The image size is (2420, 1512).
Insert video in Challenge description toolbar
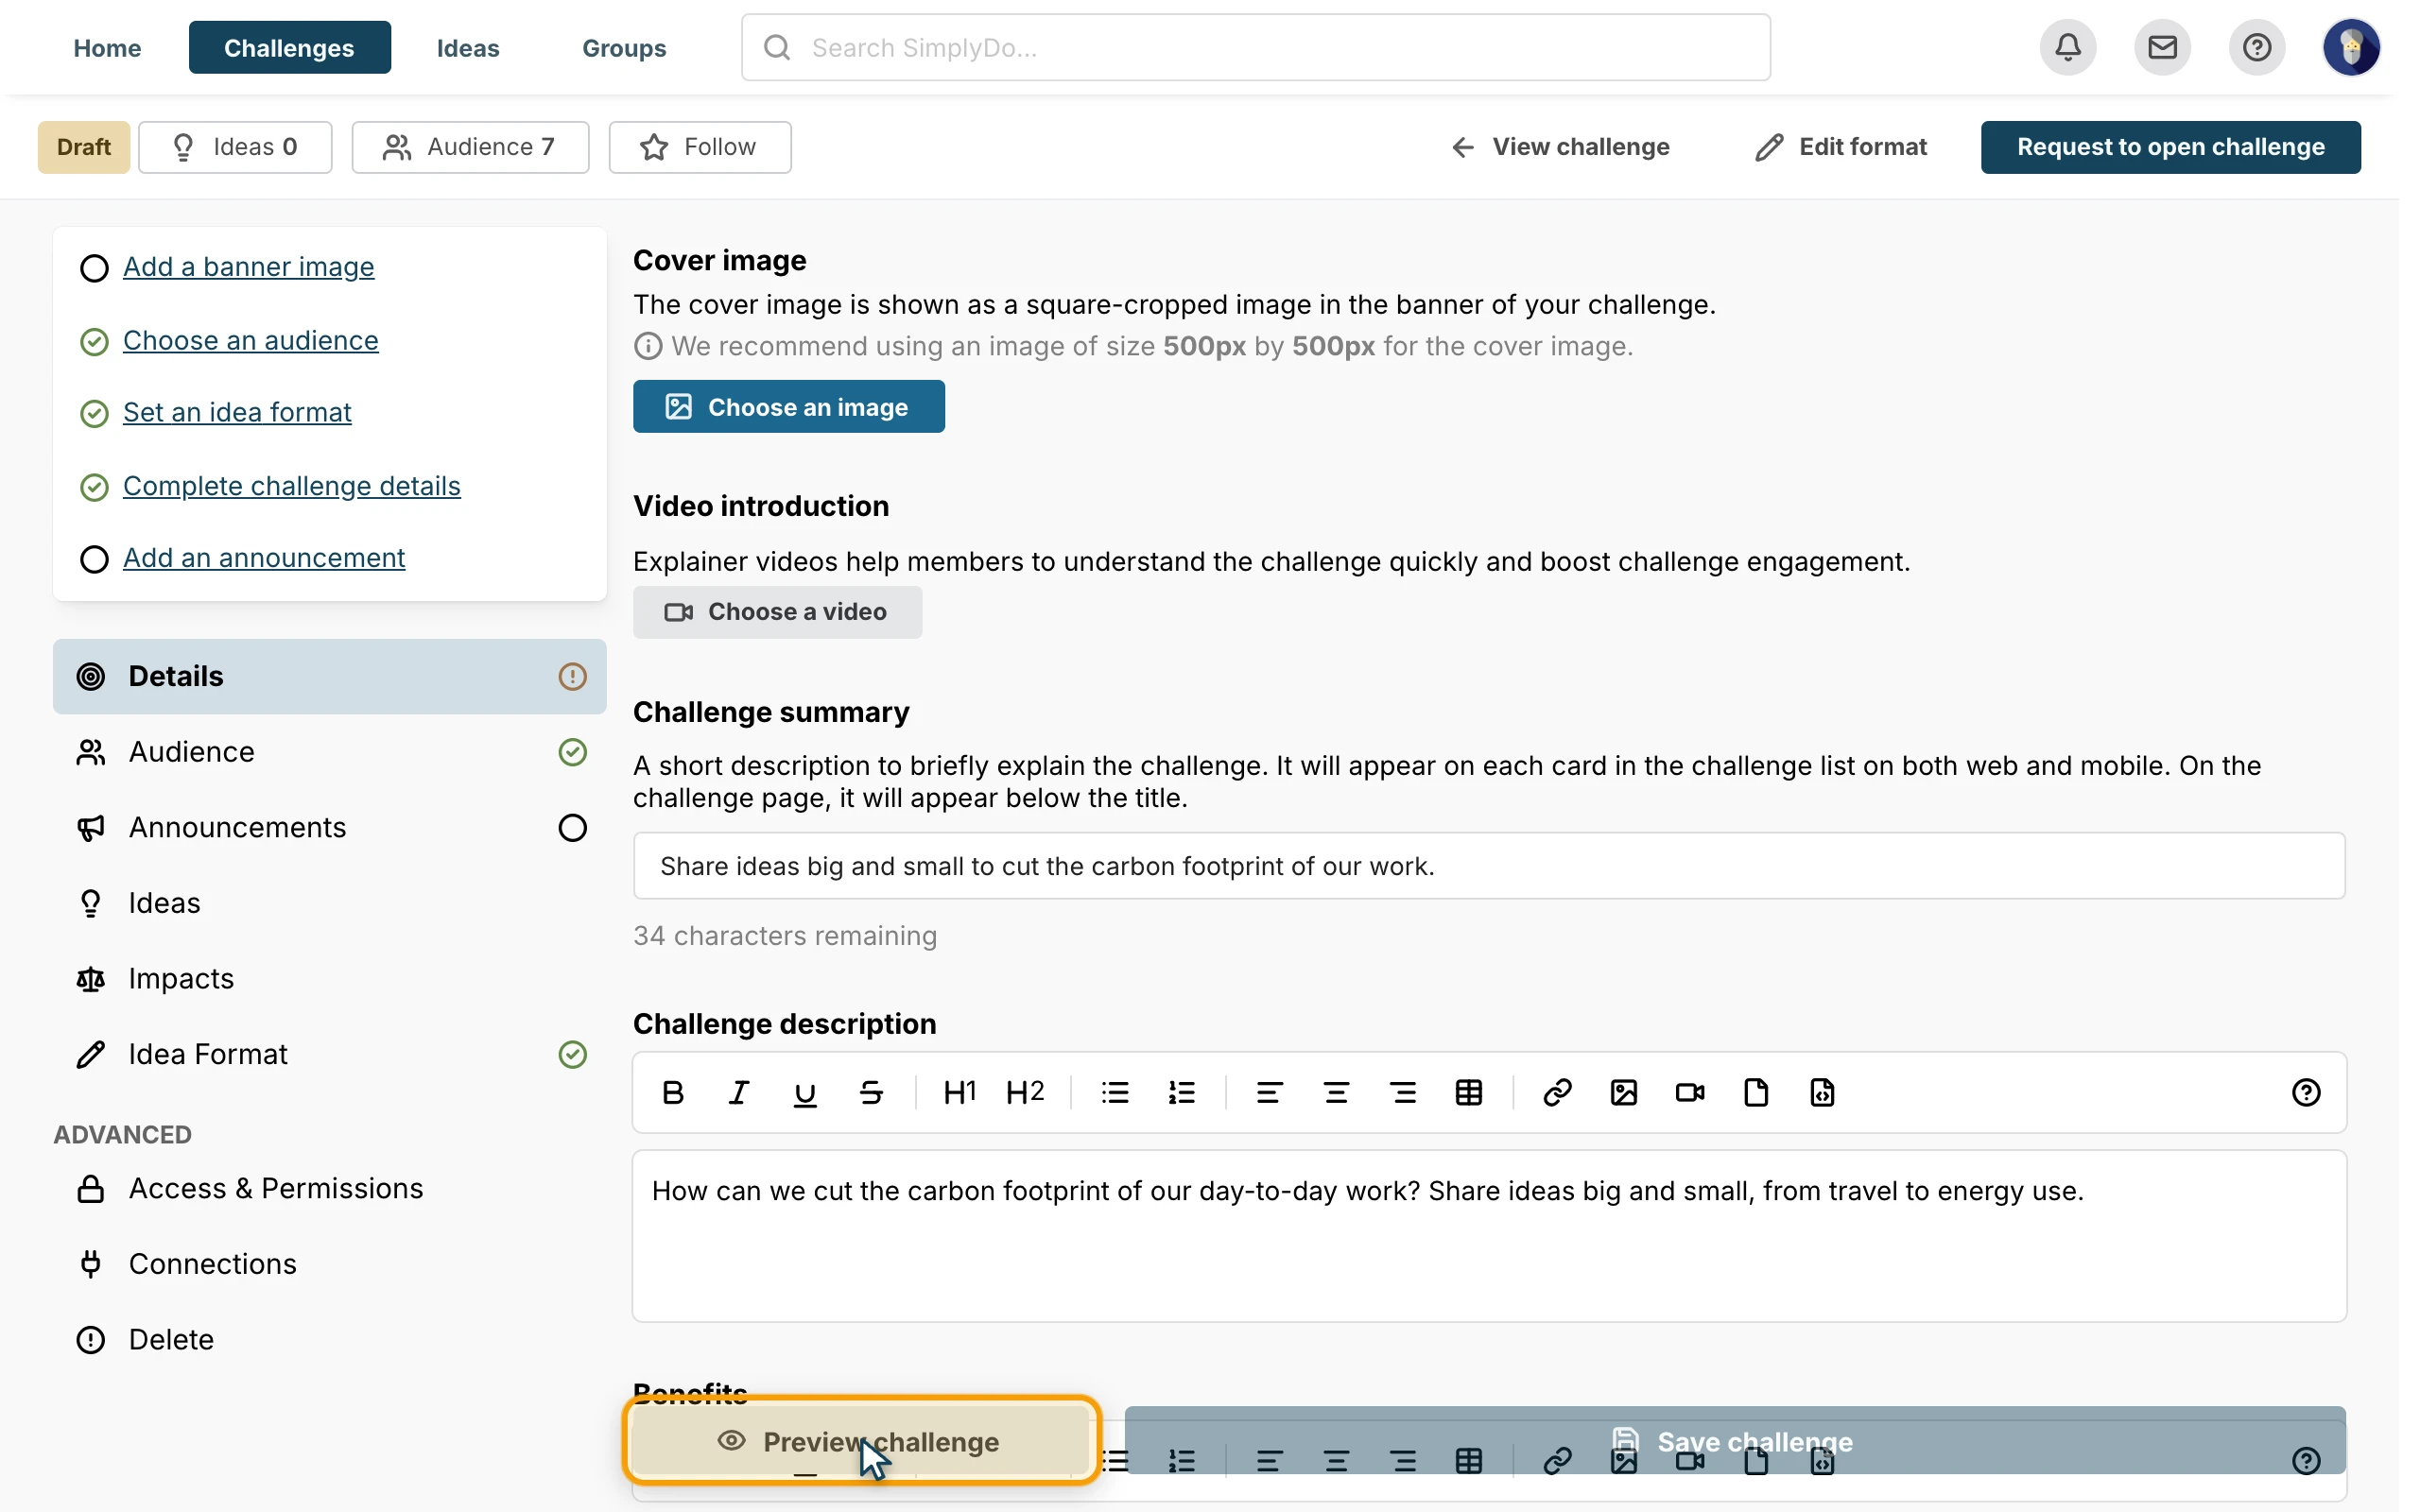click(x=1690, y=1092)
